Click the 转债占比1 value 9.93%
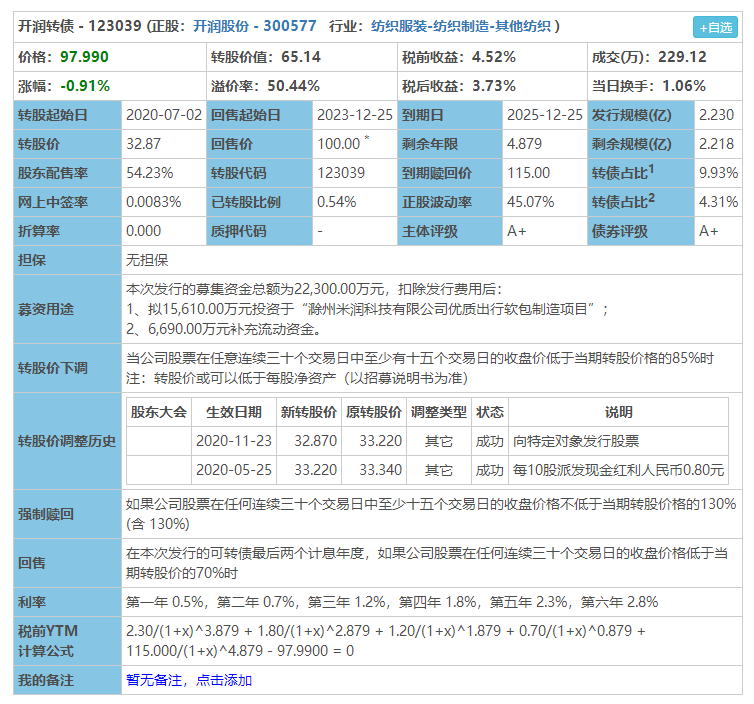 [x=718, y=173]
